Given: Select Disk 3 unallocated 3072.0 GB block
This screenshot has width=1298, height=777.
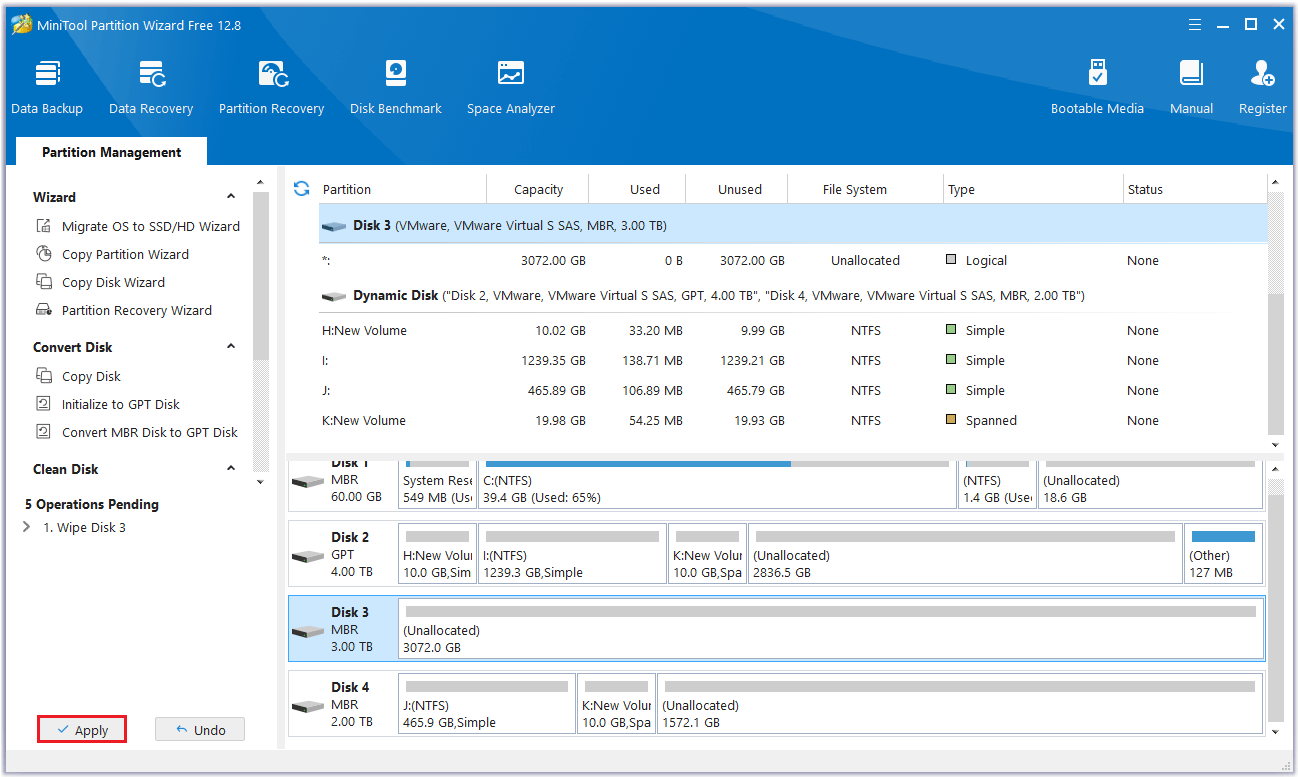Looking at the screenshot, I should [831, 628].
